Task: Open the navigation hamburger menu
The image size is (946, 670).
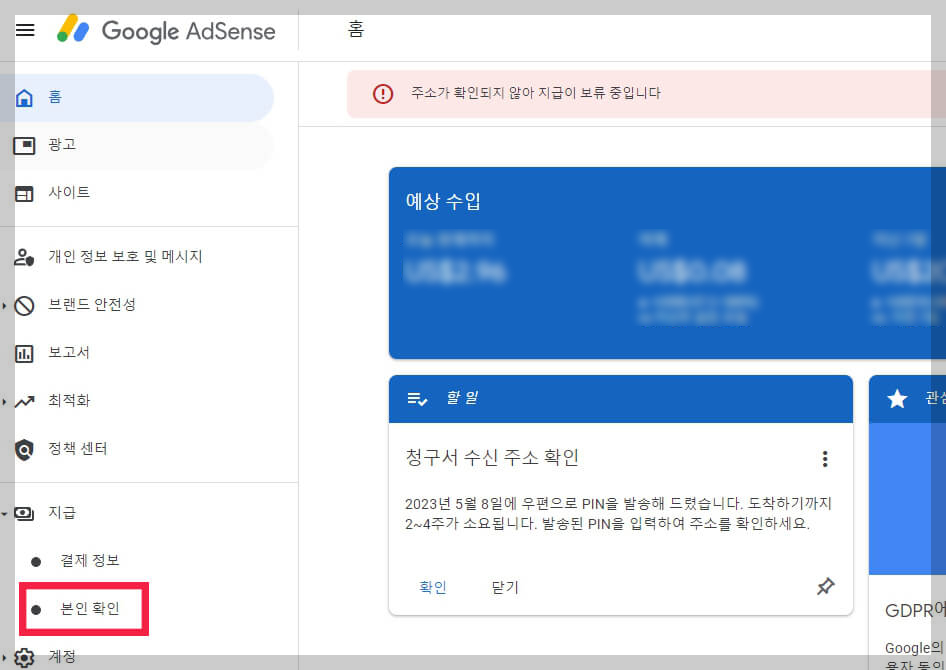Action: tap(25, 30)
